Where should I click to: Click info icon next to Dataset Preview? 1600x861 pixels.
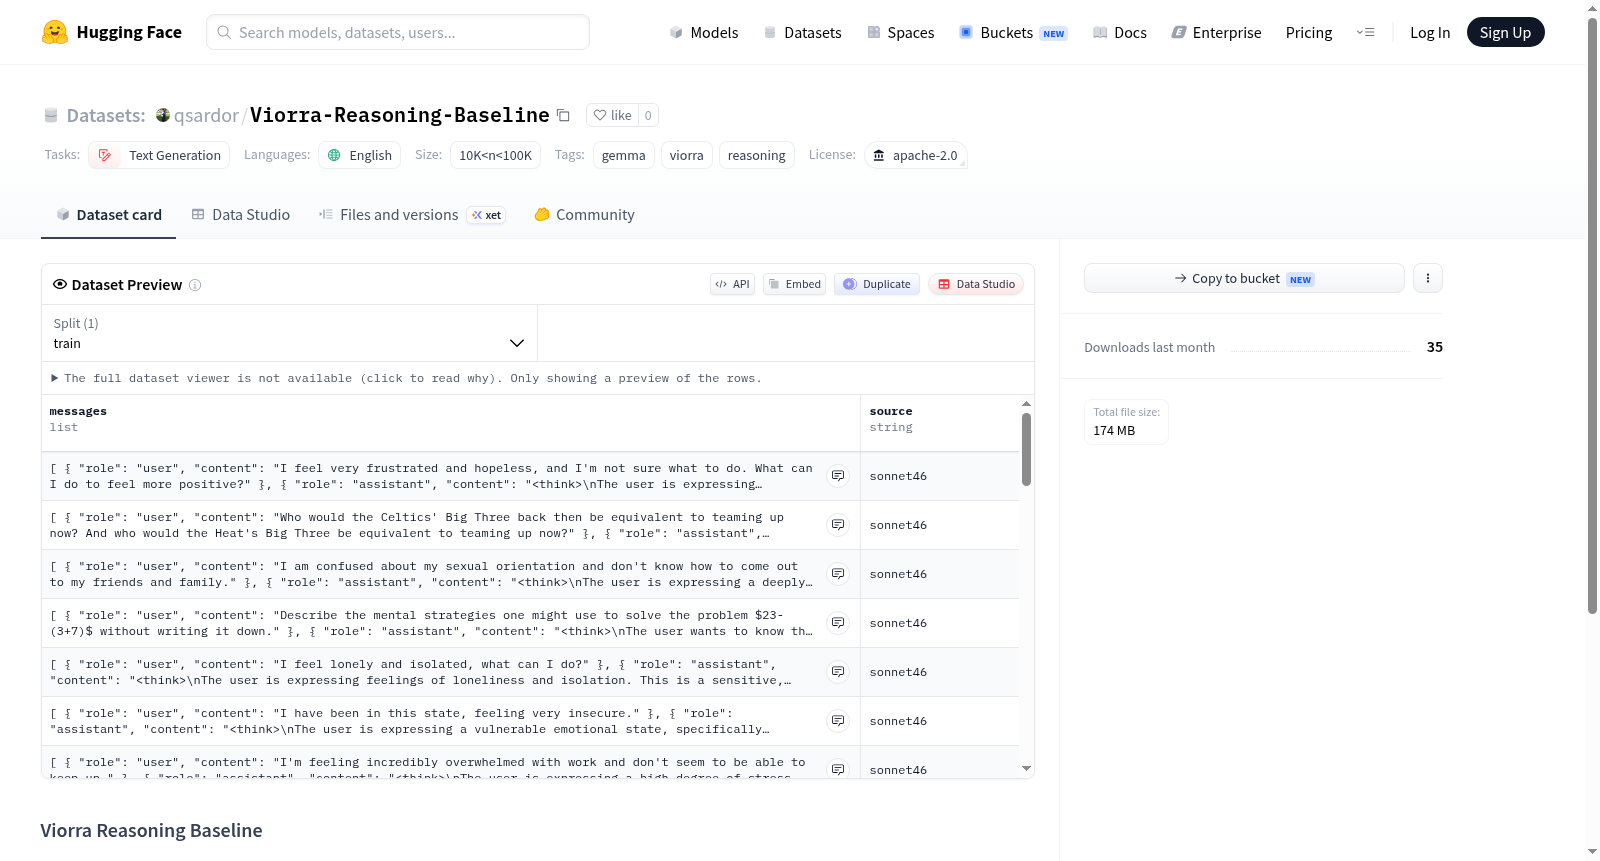tap(195, 285)
